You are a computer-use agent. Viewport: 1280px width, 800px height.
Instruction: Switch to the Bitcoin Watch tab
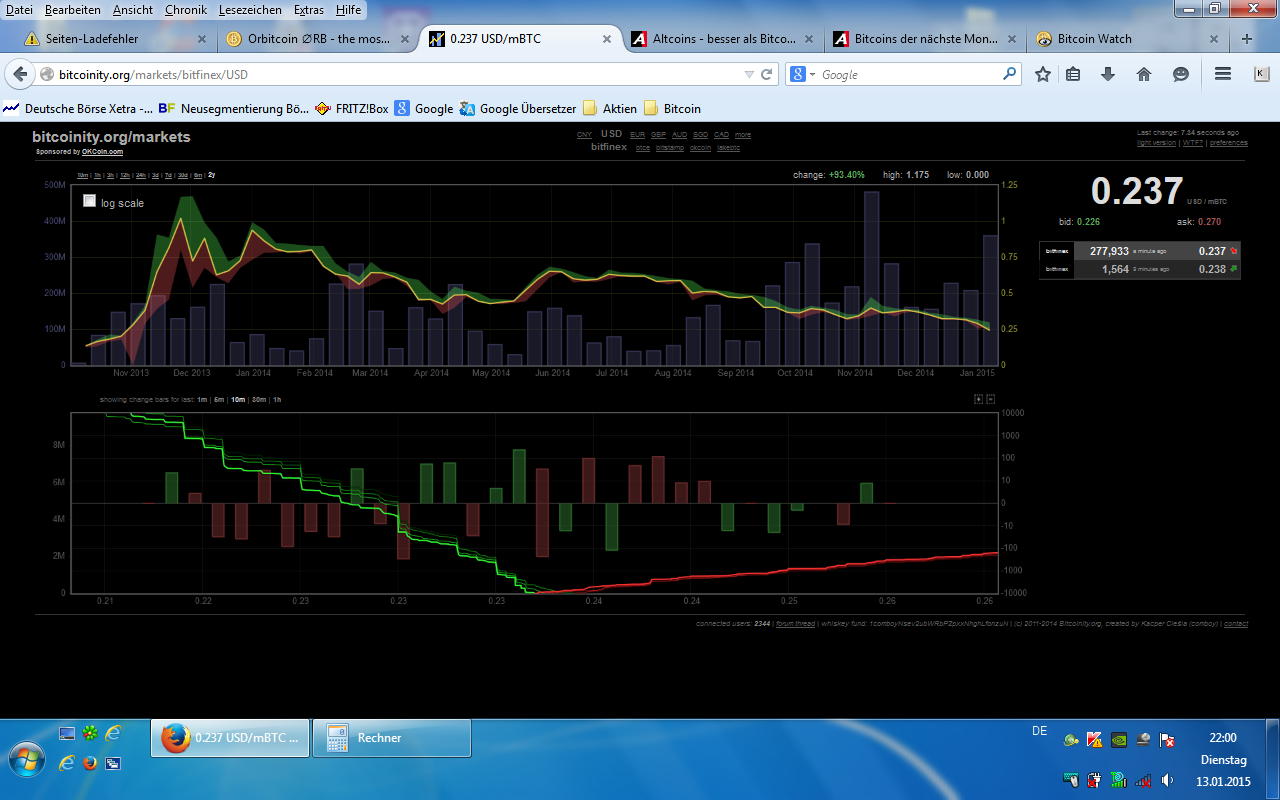(1128, 39)
